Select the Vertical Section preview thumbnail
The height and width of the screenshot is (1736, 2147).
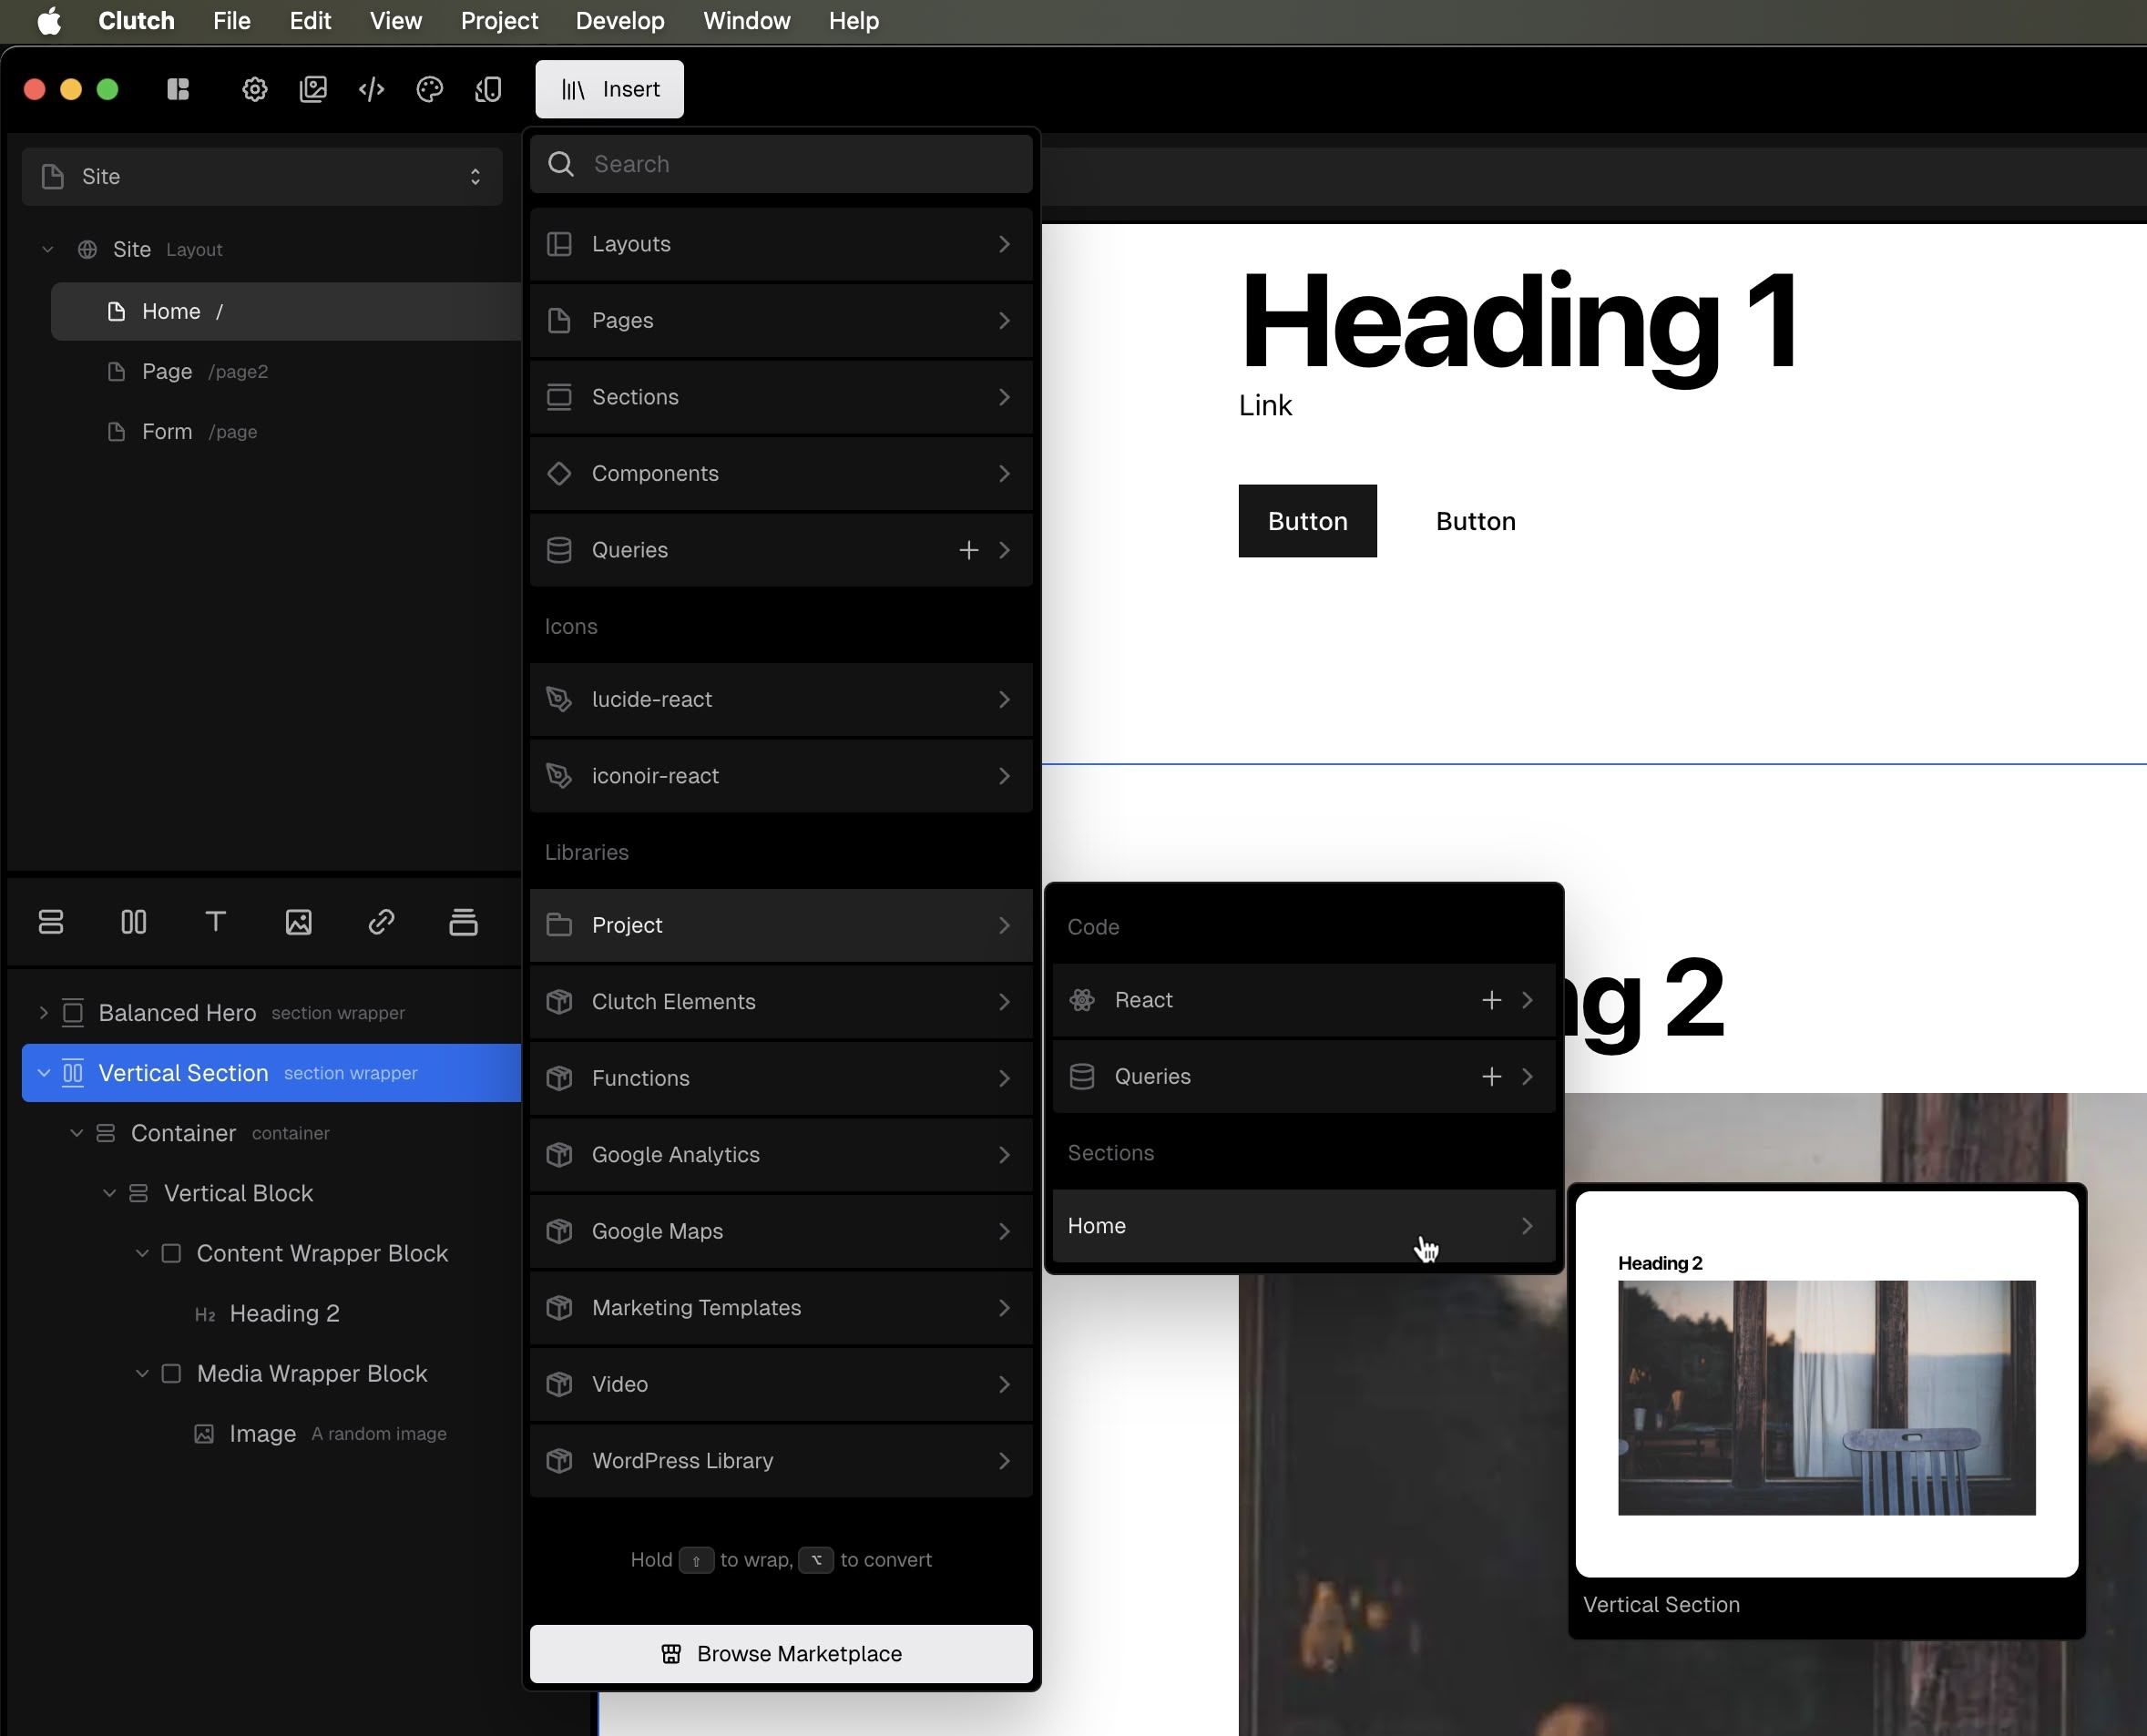pos(1826,1384)
